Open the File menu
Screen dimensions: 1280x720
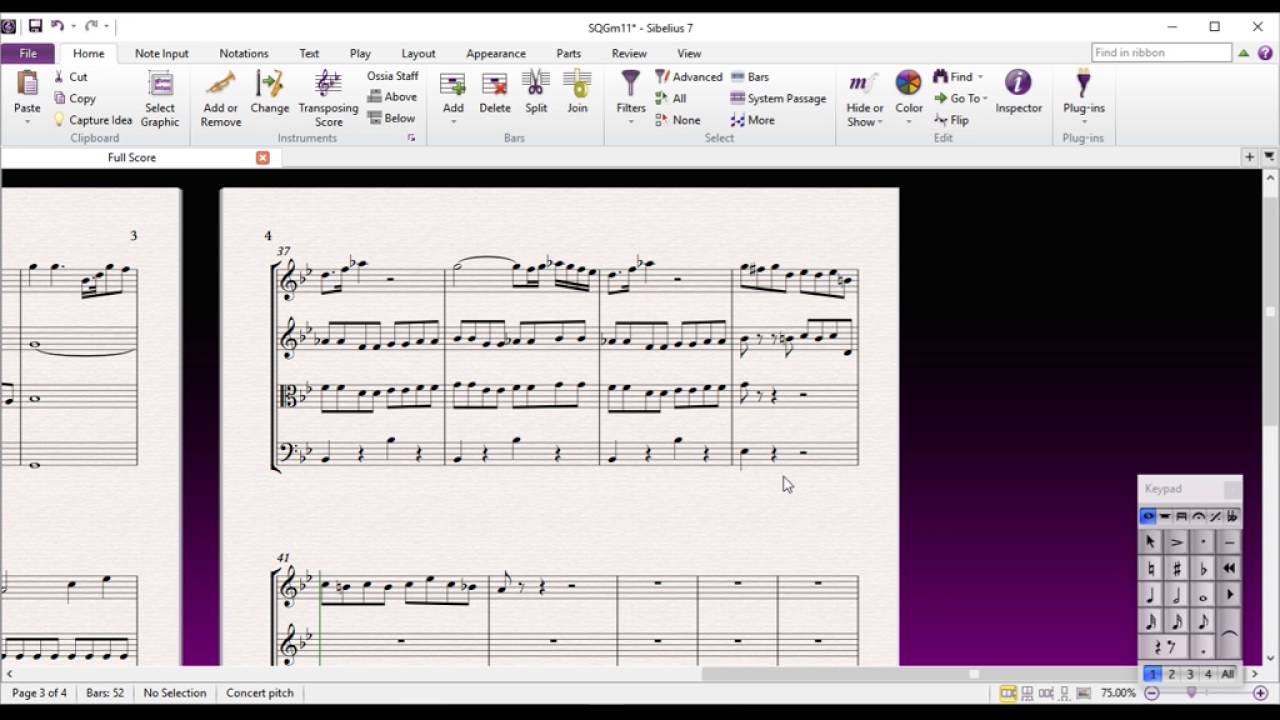coord(28,53)
